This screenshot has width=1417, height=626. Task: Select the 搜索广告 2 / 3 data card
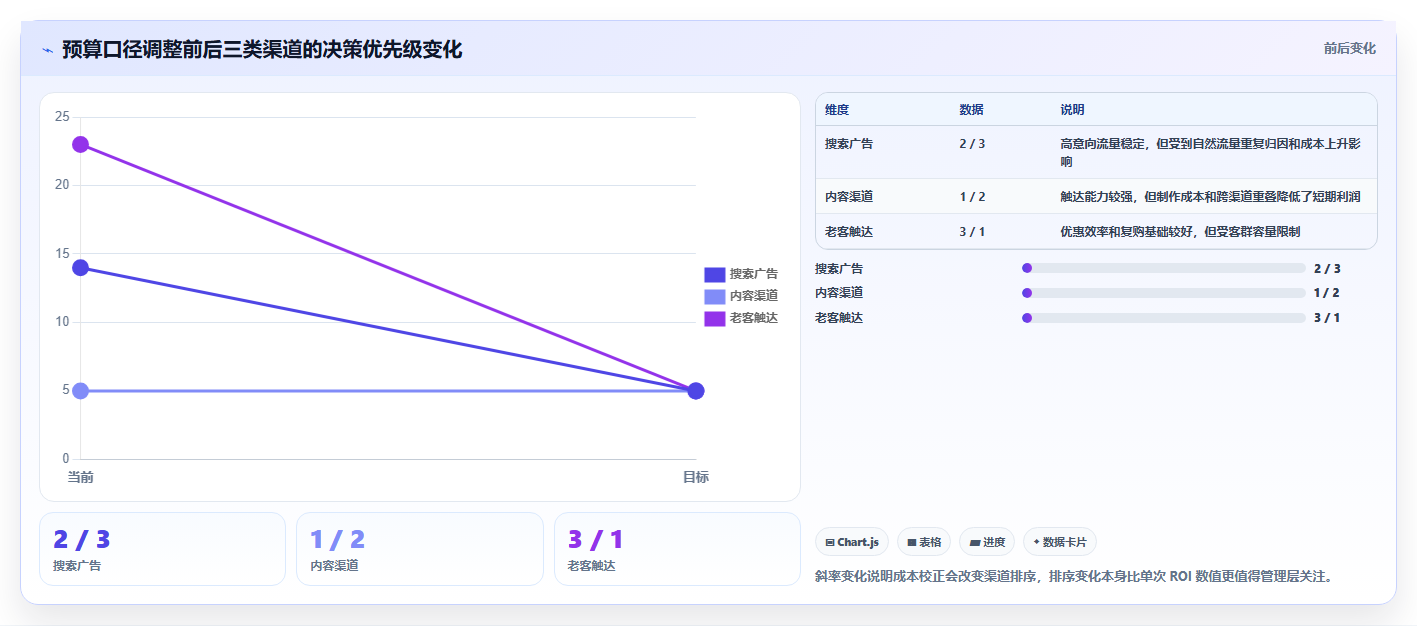click(162, 549)
